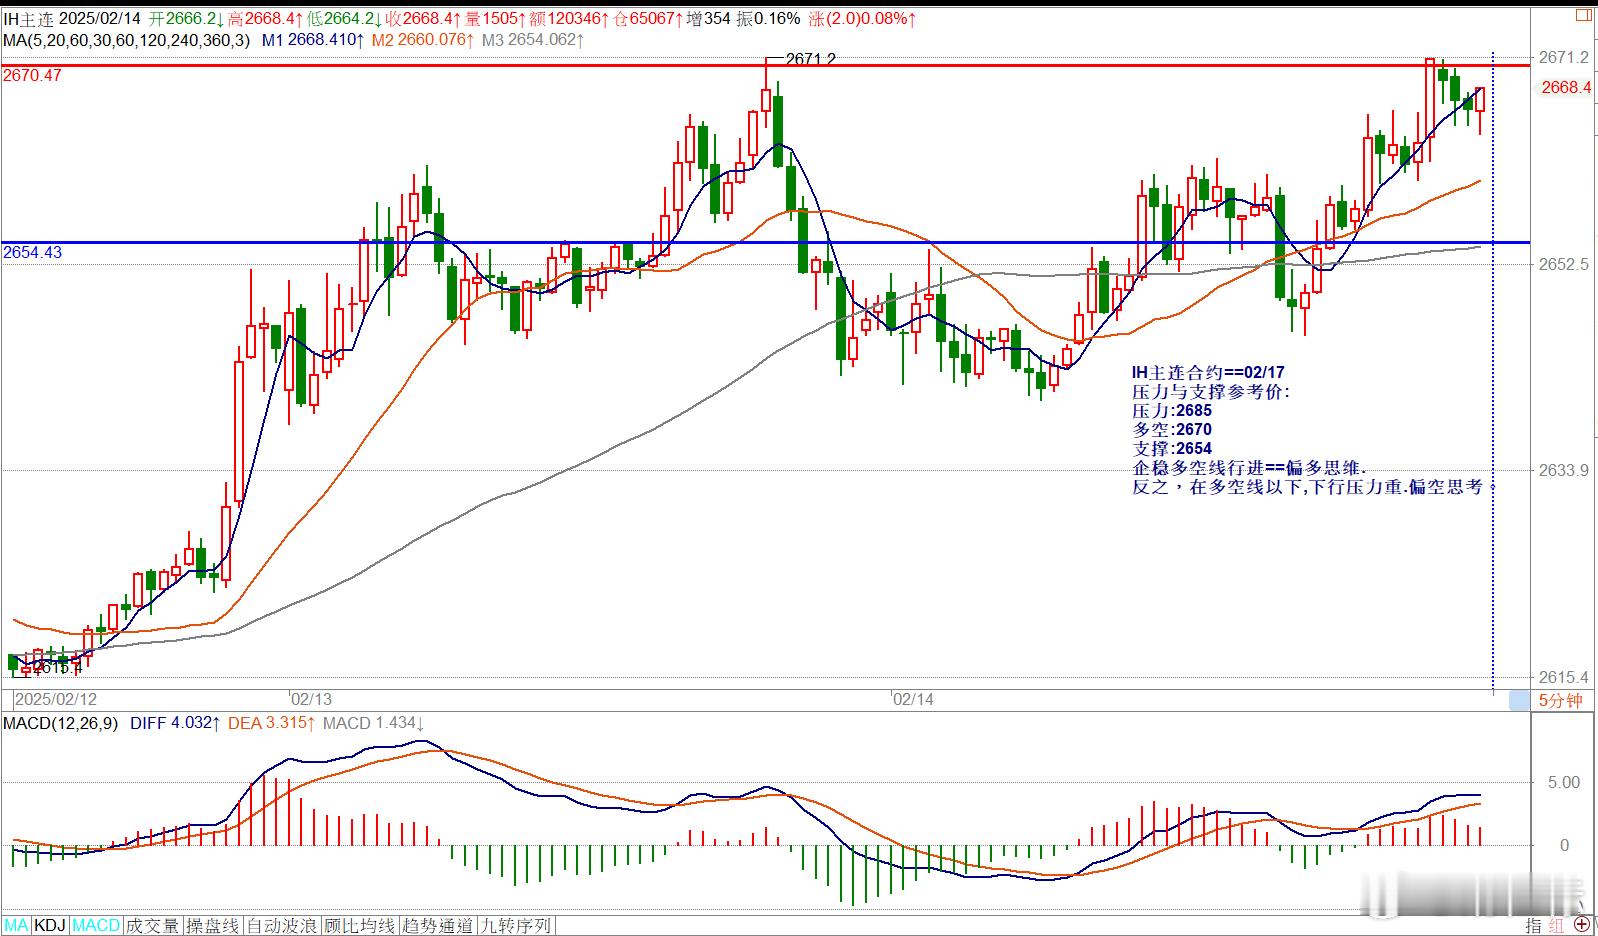Select the 自动波浪 indicator tab
This screenshot has width=1598, height=936.
pos(282,926)
